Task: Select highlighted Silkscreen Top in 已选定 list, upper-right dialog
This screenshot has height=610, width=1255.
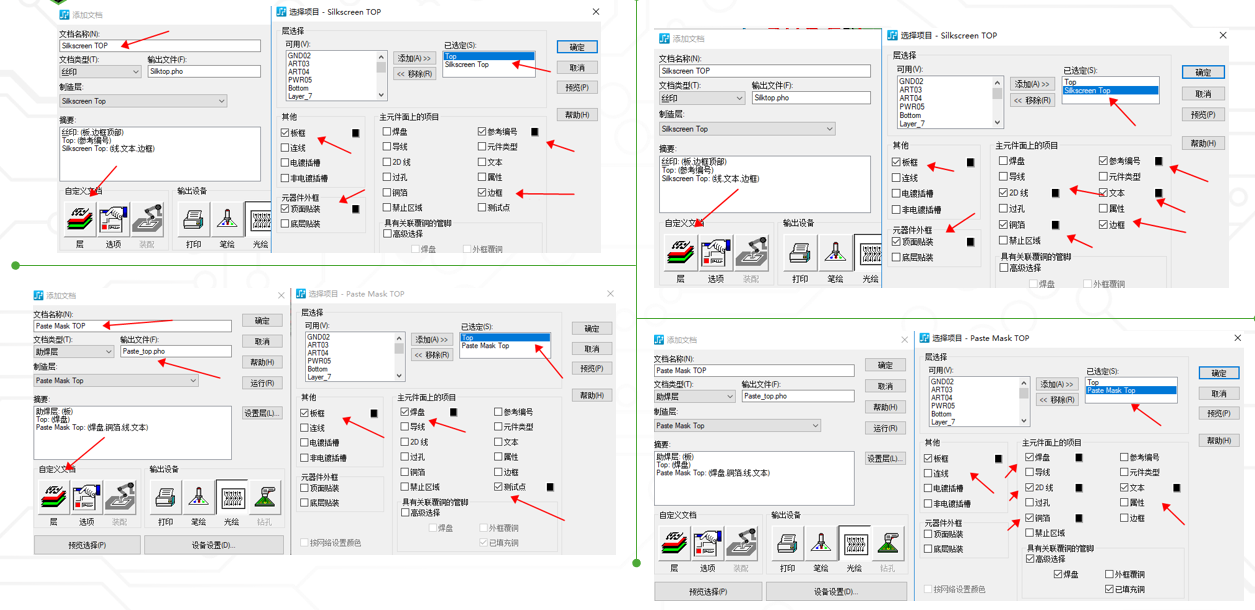Action: point(1110,91)
